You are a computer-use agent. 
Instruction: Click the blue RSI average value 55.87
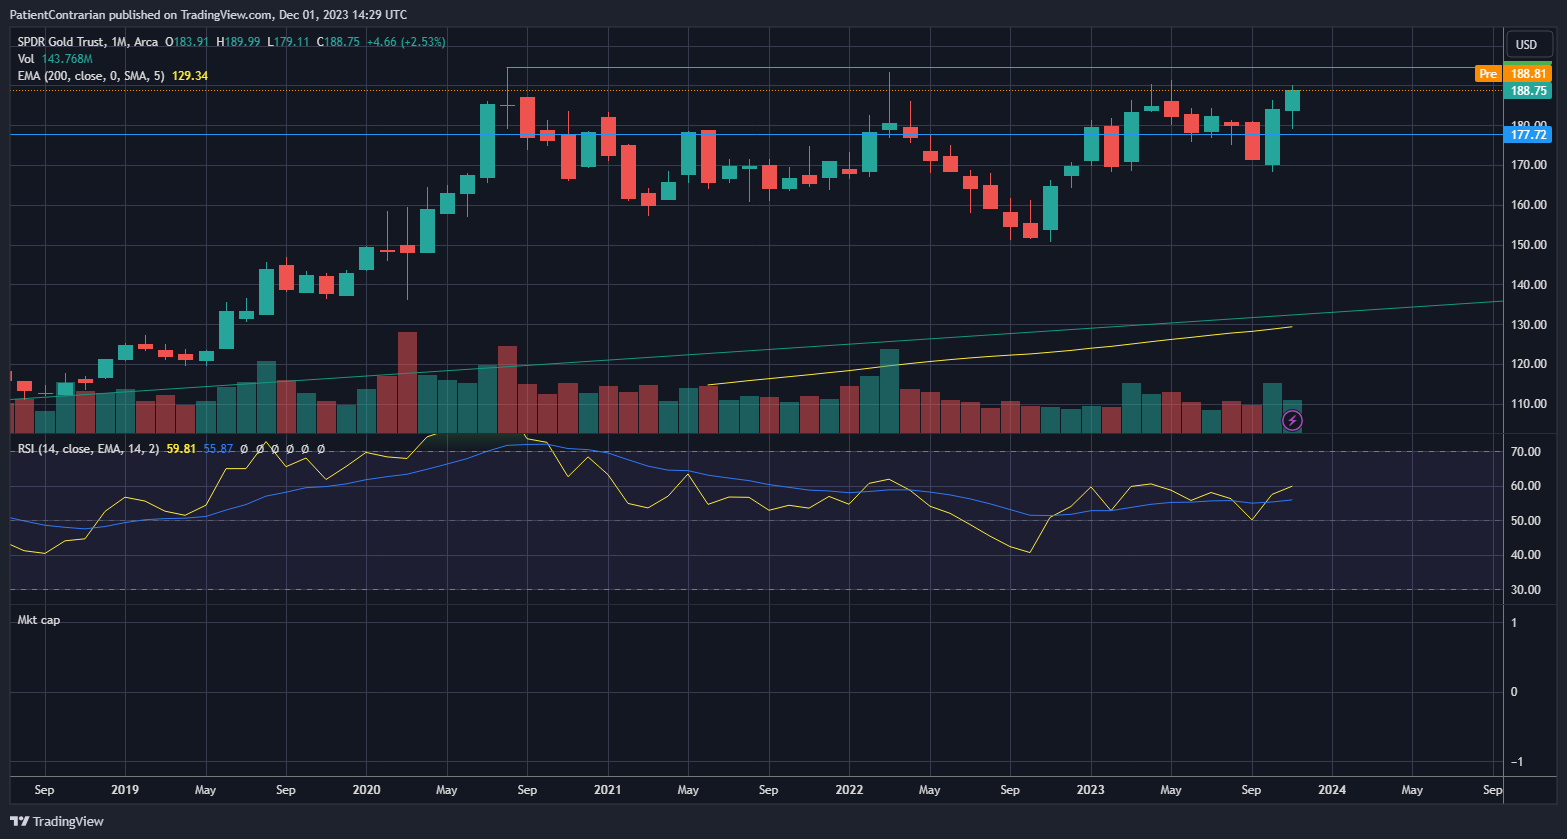tap(218, 449)
